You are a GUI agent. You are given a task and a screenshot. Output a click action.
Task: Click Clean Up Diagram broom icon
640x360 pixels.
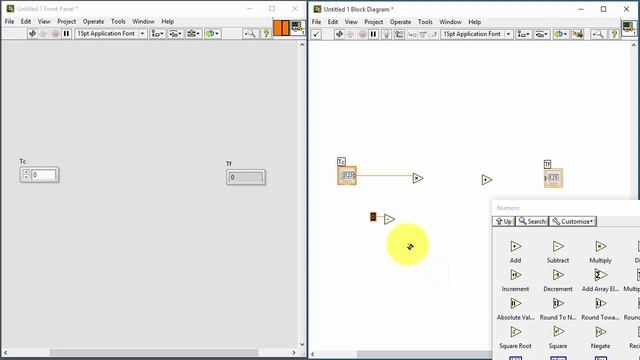pos(578,34)
